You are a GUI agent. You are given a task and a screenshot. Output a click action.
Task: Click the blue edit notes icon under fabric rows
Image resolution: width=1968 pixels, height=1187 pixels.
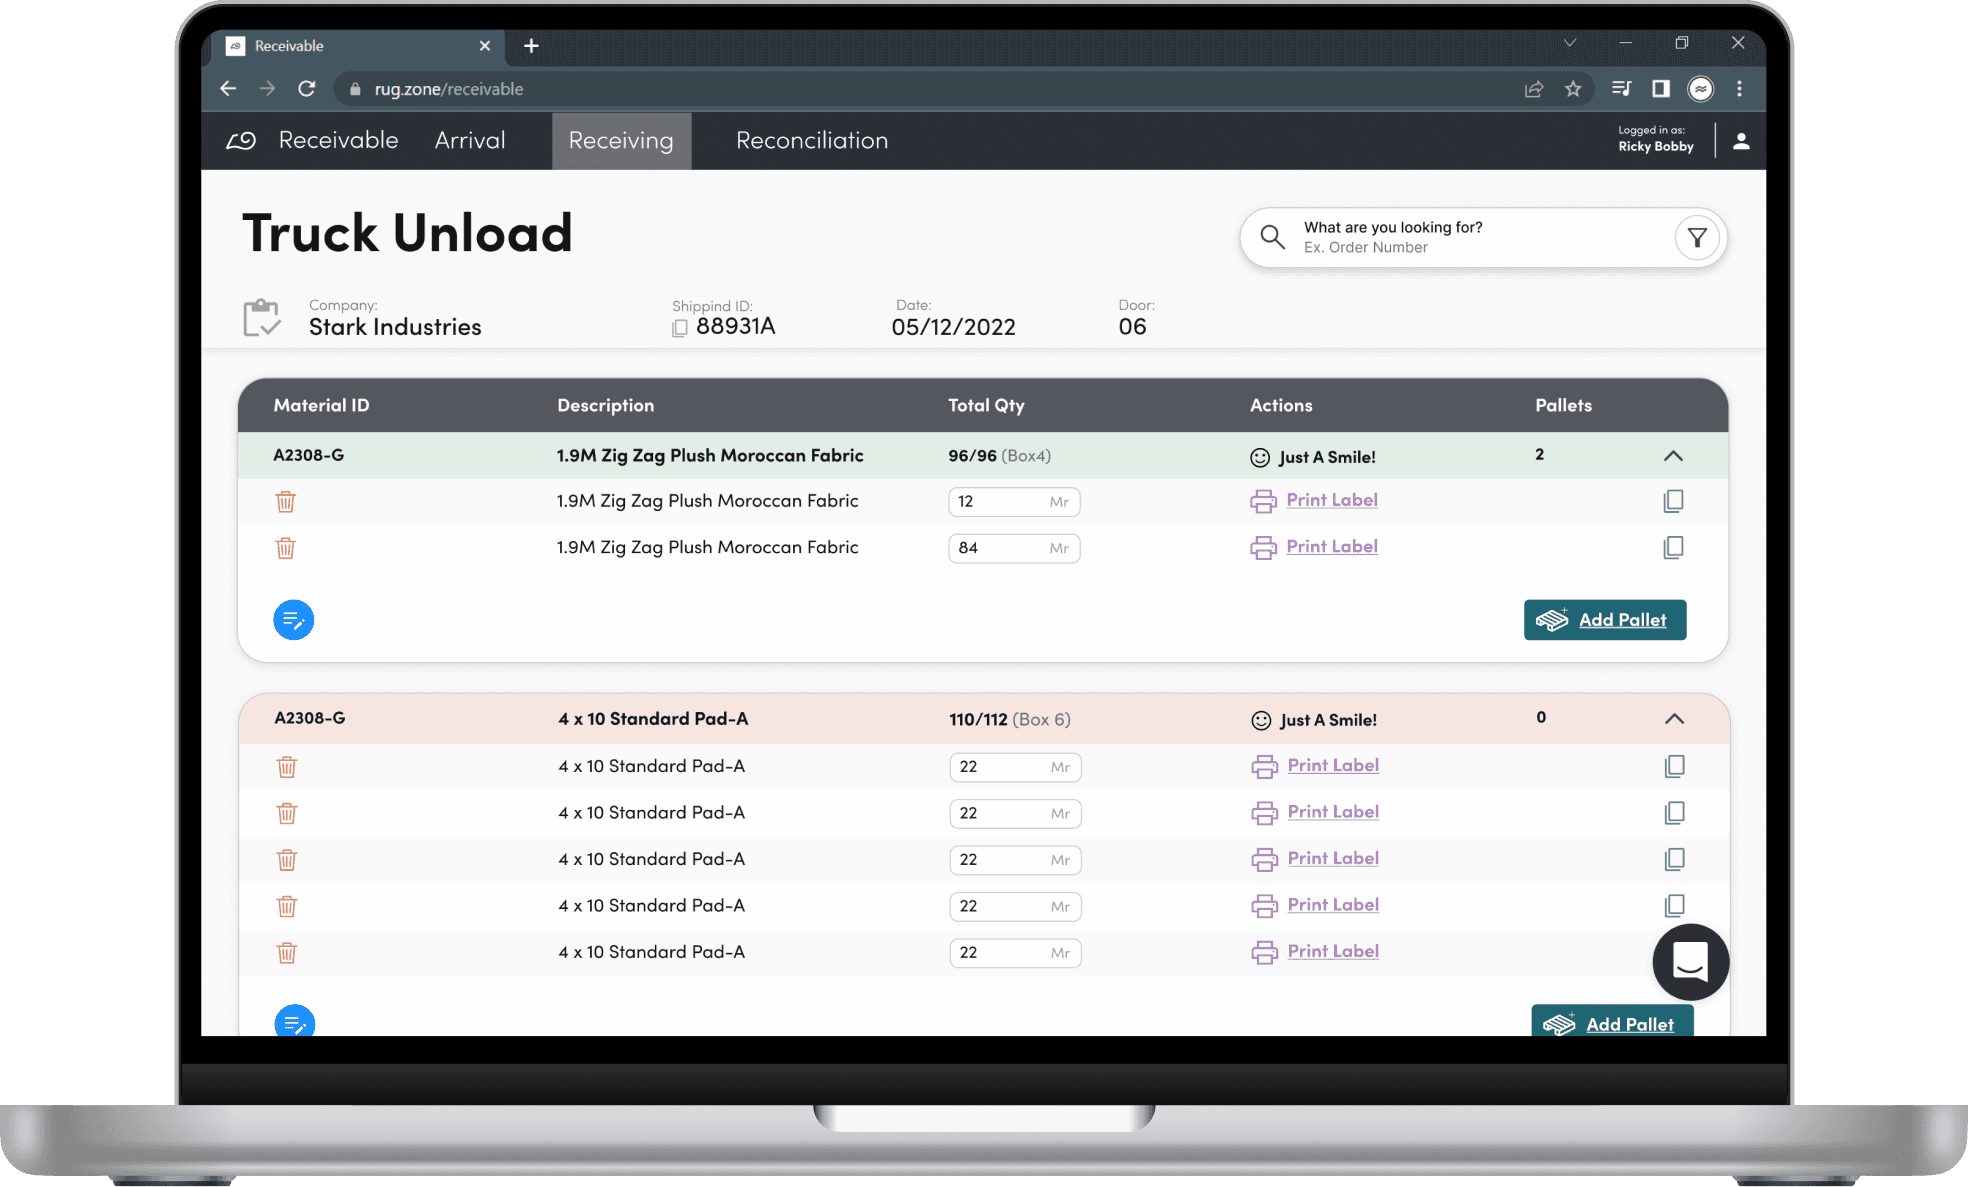pyautogui.click(x=293, y=620)
